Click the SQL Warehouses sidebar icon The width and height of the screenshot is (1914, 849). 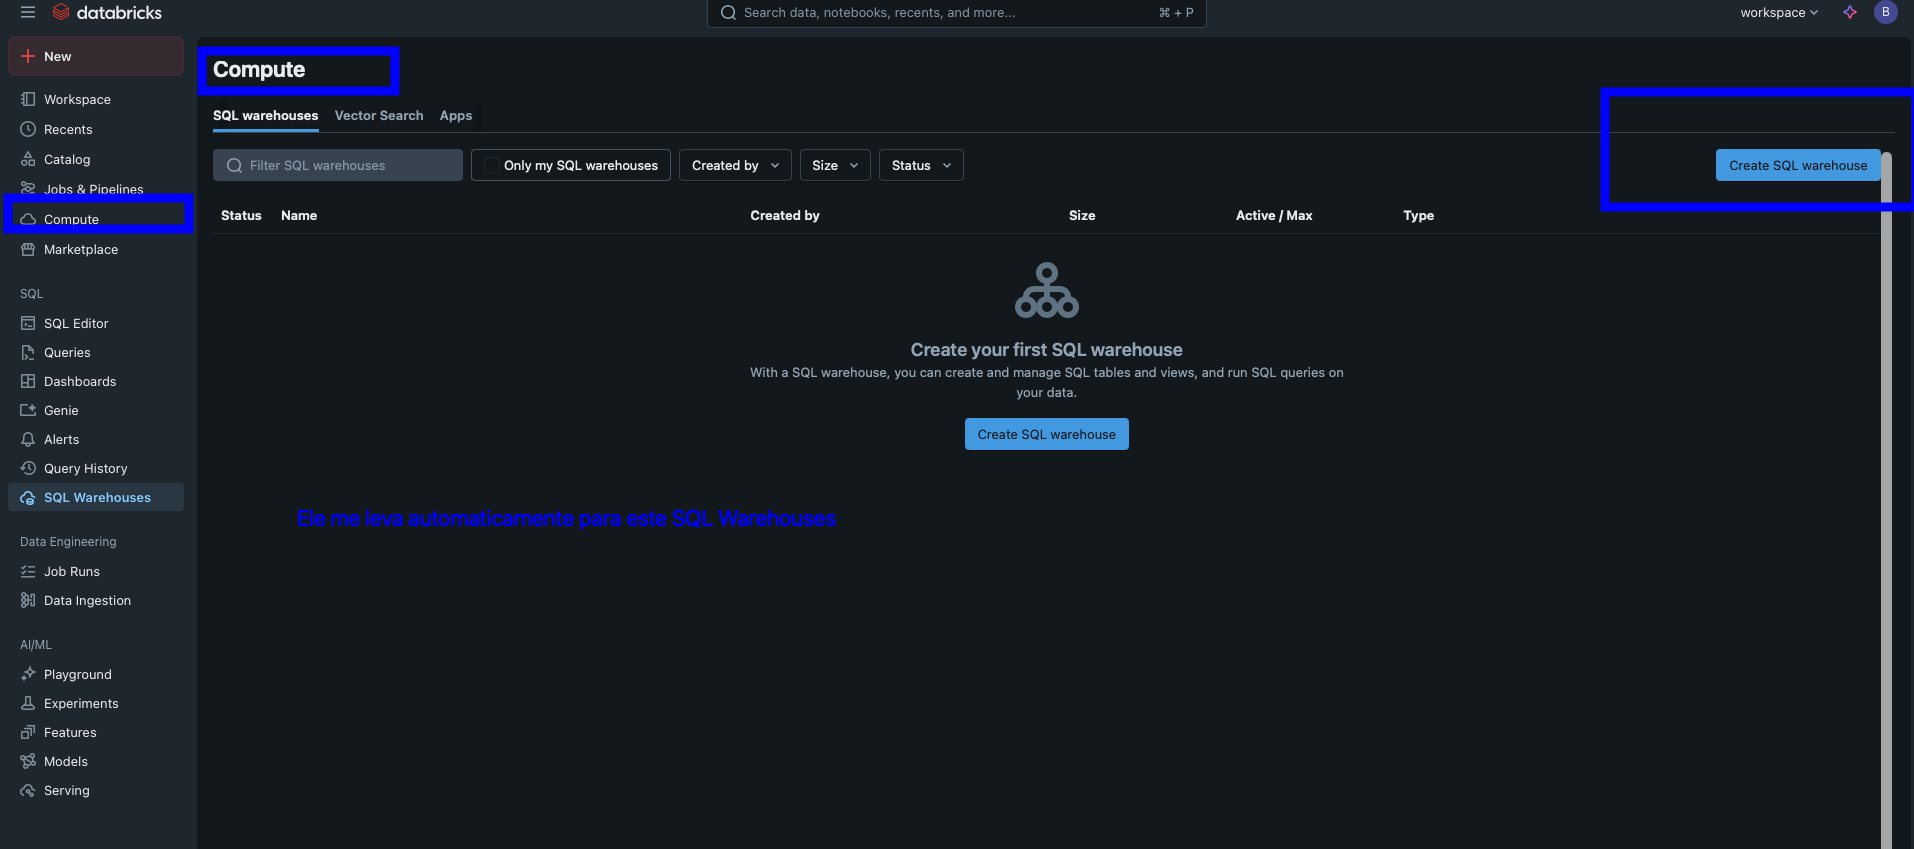point(28,497)
